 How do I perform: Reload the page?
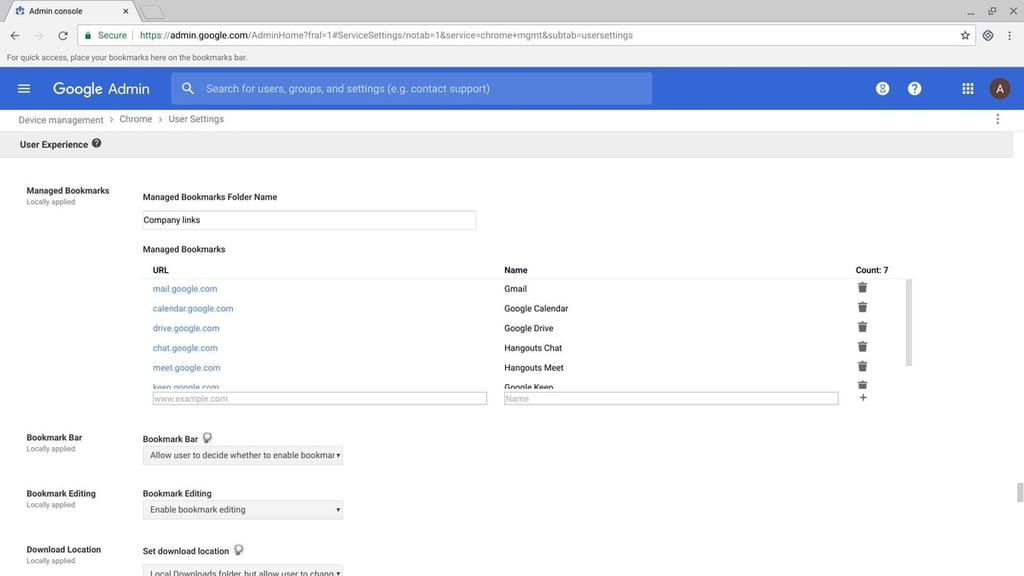pyautogui.click(x=63, y=35)
